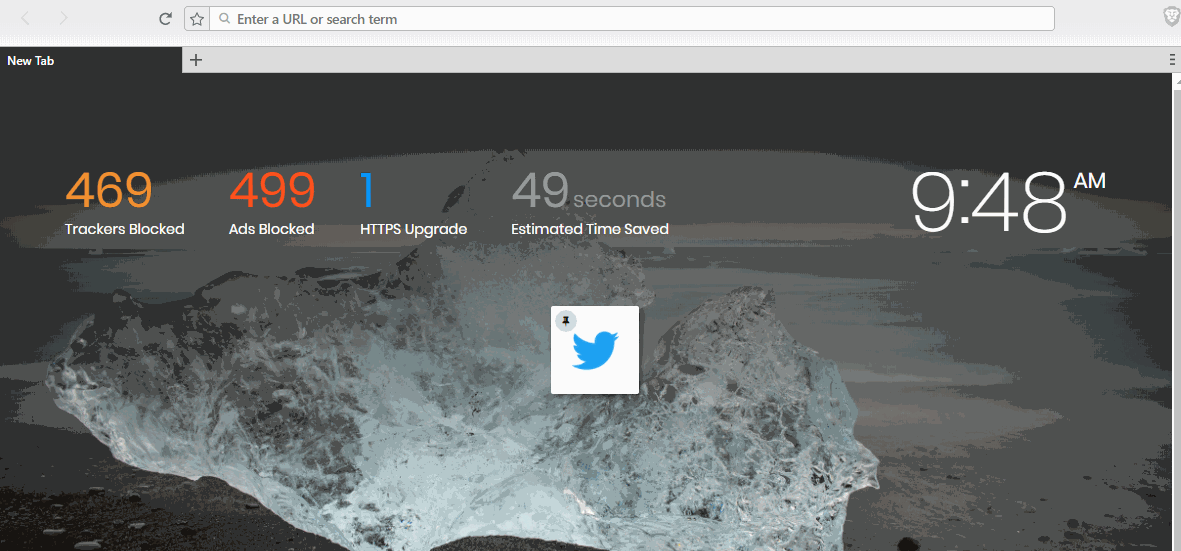Click the Estimated Time Saved label
The width and height of the screenshot is (1181, 551).
point(590,229)
